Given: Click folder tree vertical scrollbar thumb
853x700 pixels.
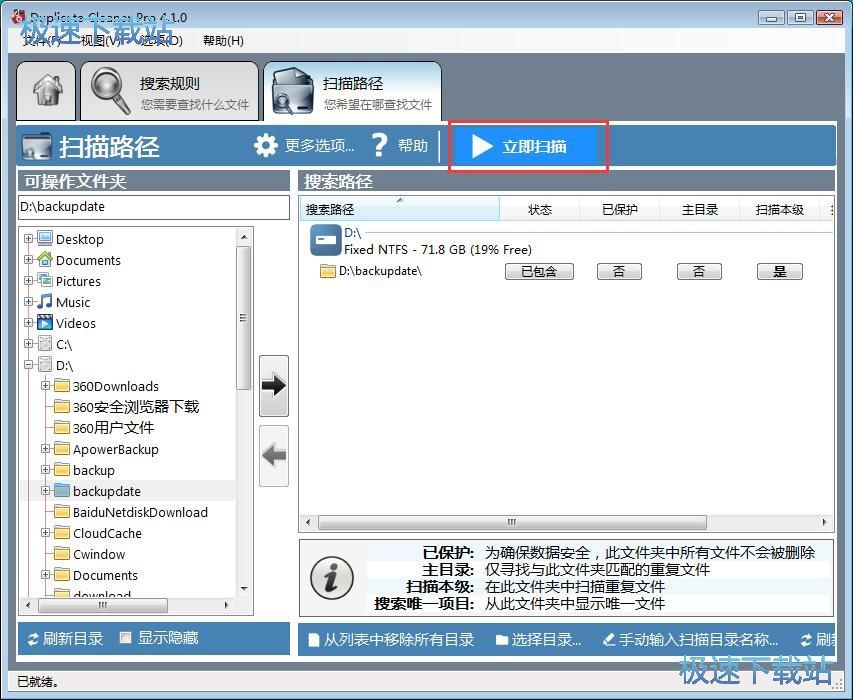Looking at the screenshot, I should click(x=243, y=318).
